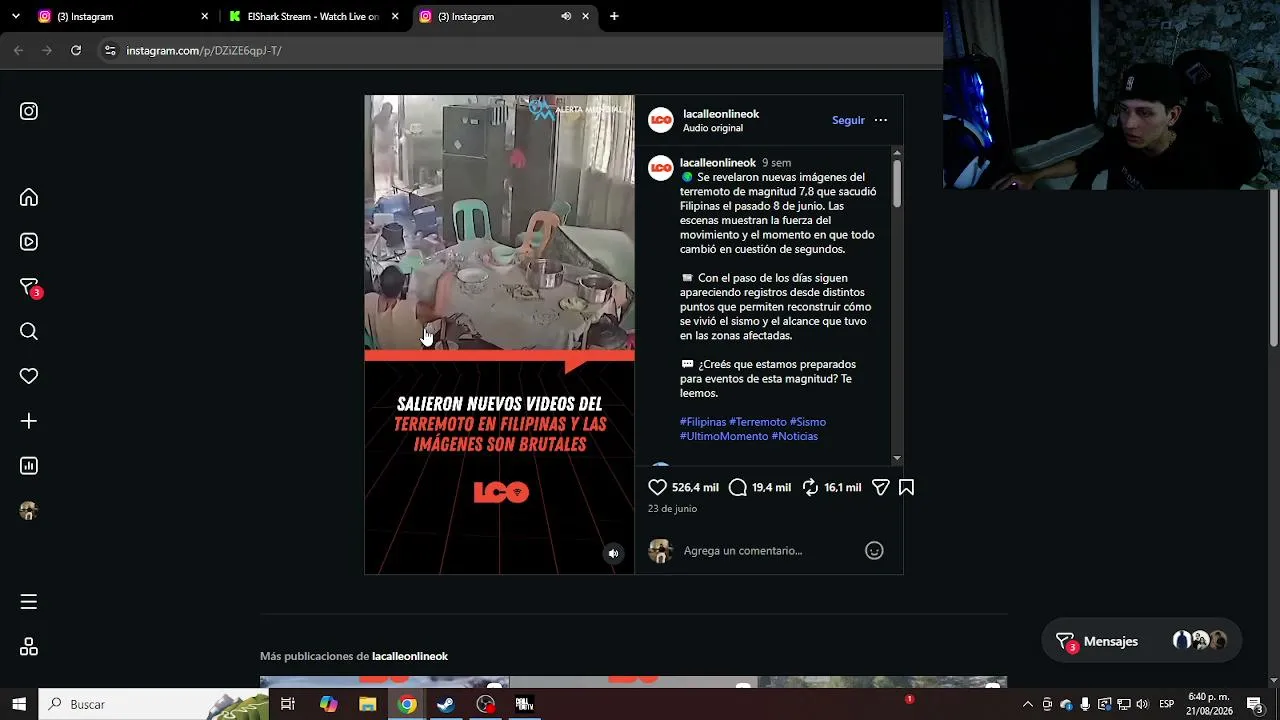1280x720 pixels.
Task: Open Search in the Instagram sidebar
Action: (x=29, y=332)
